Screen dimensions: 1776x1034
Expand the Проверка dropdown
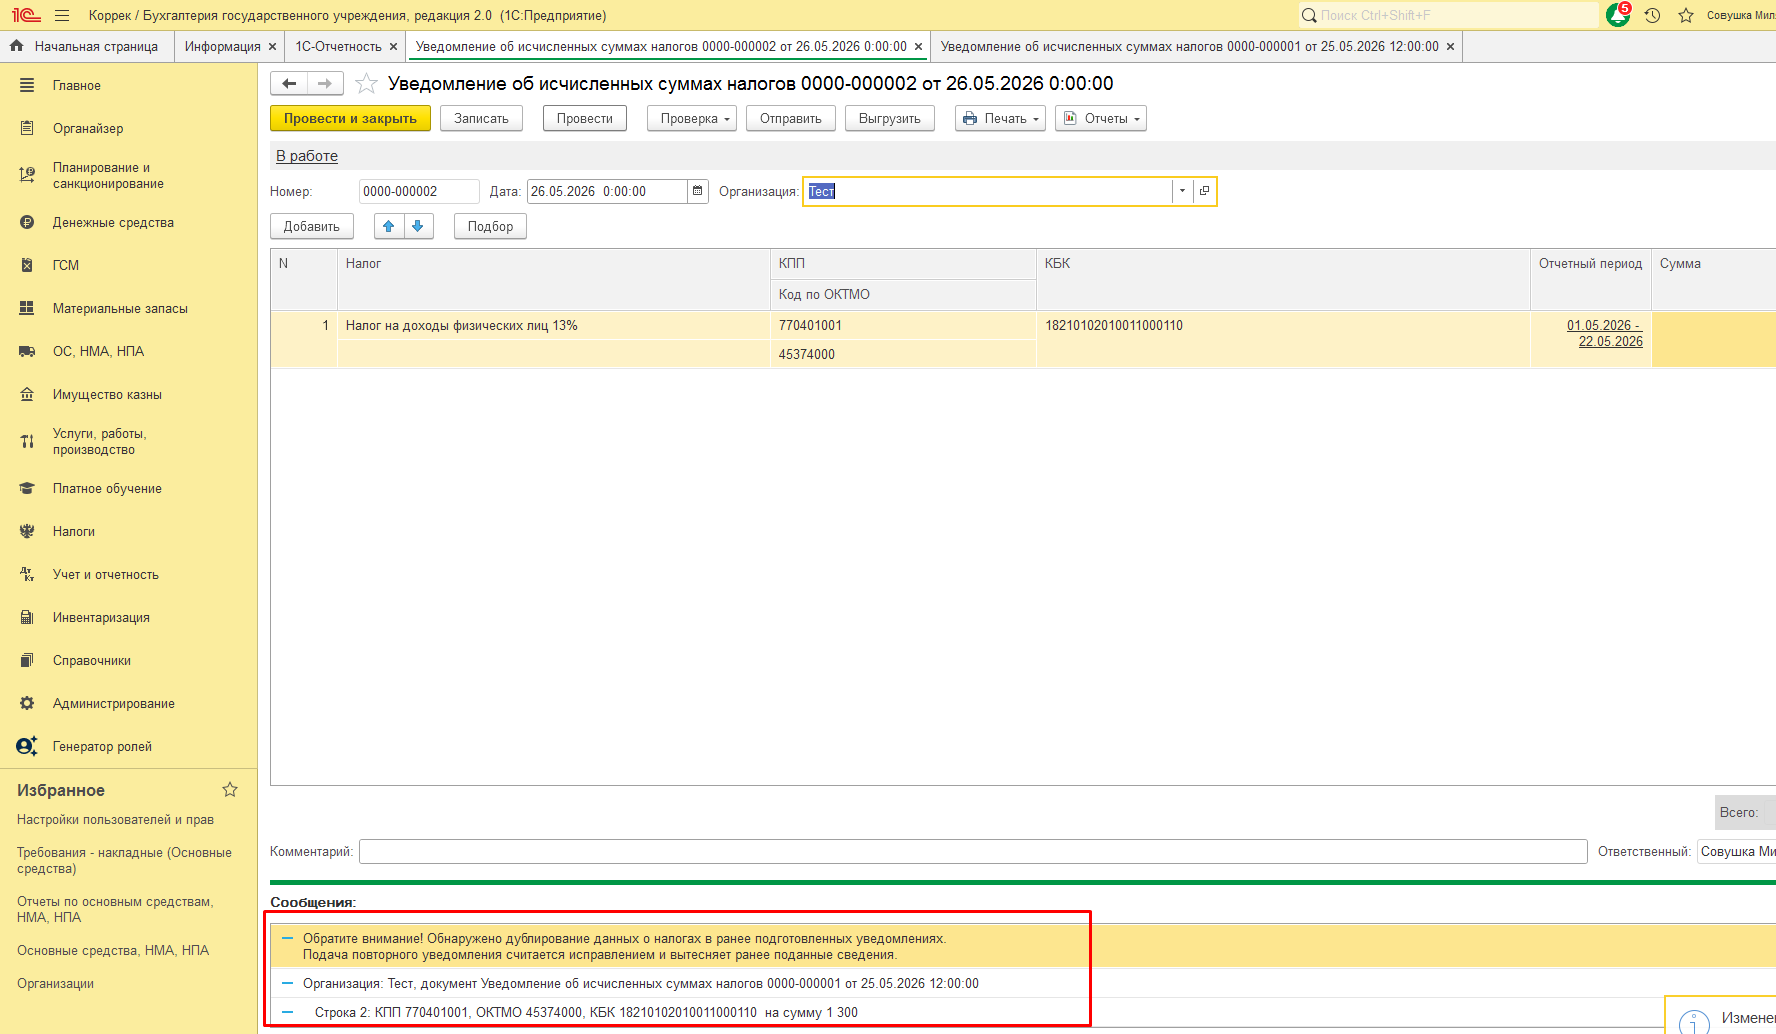(692, 118)
